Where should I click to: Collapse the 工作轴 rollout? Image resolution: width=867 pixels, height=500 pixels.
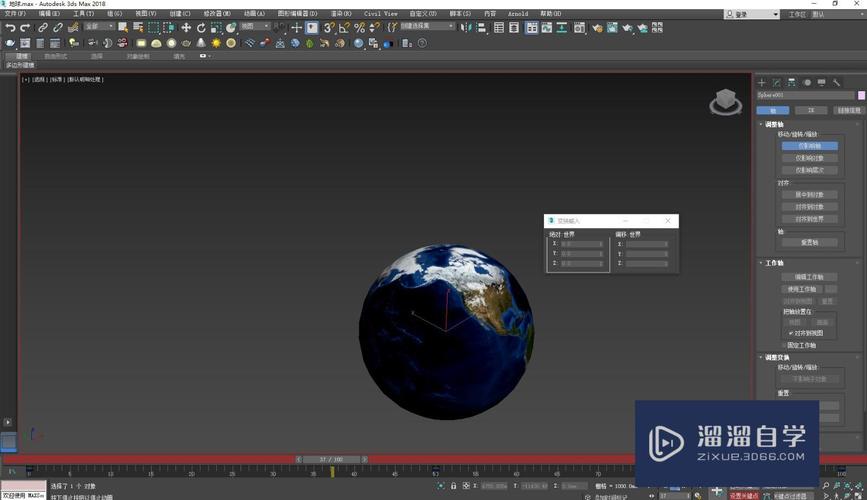774,263
